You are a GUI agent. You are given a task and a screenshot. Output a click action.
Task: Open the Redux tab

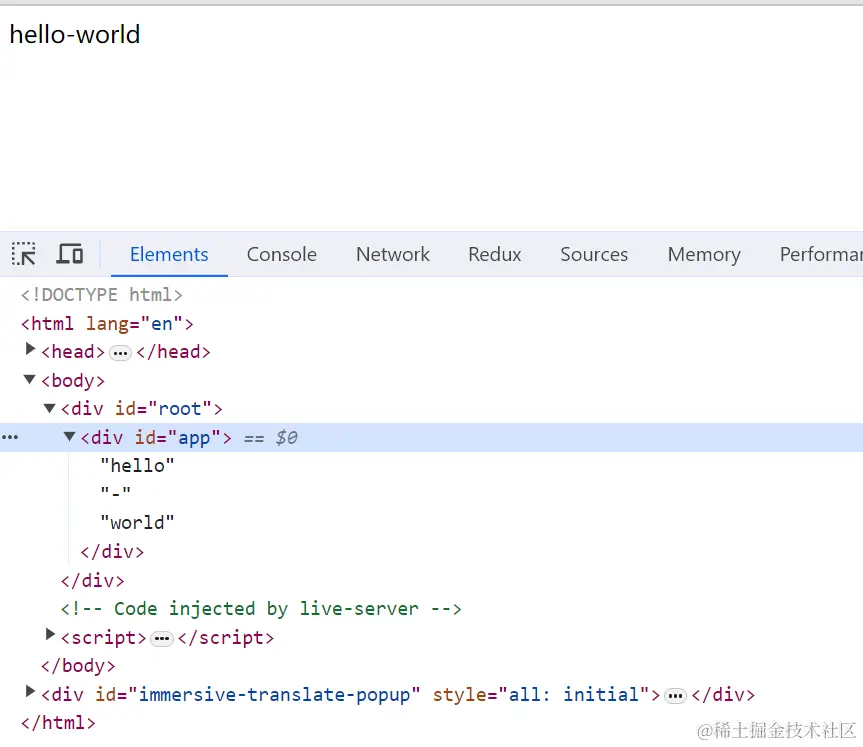pyautogui.click(x=494, y=254)
